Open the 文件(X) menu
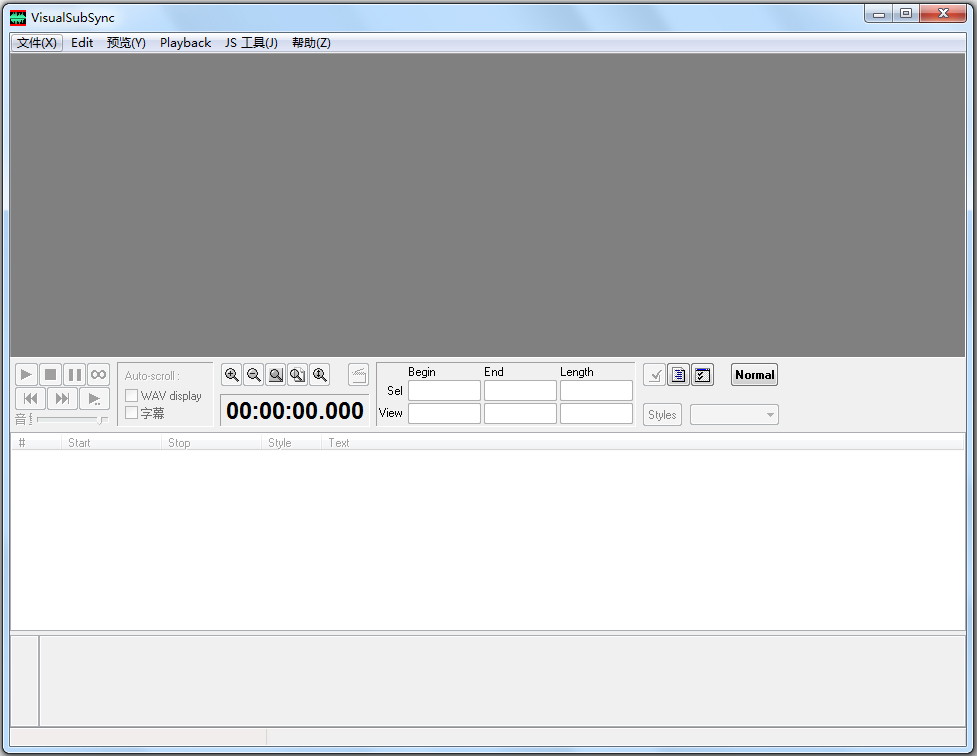The height and width of the screenshot is (756, 977). [37, 43]
